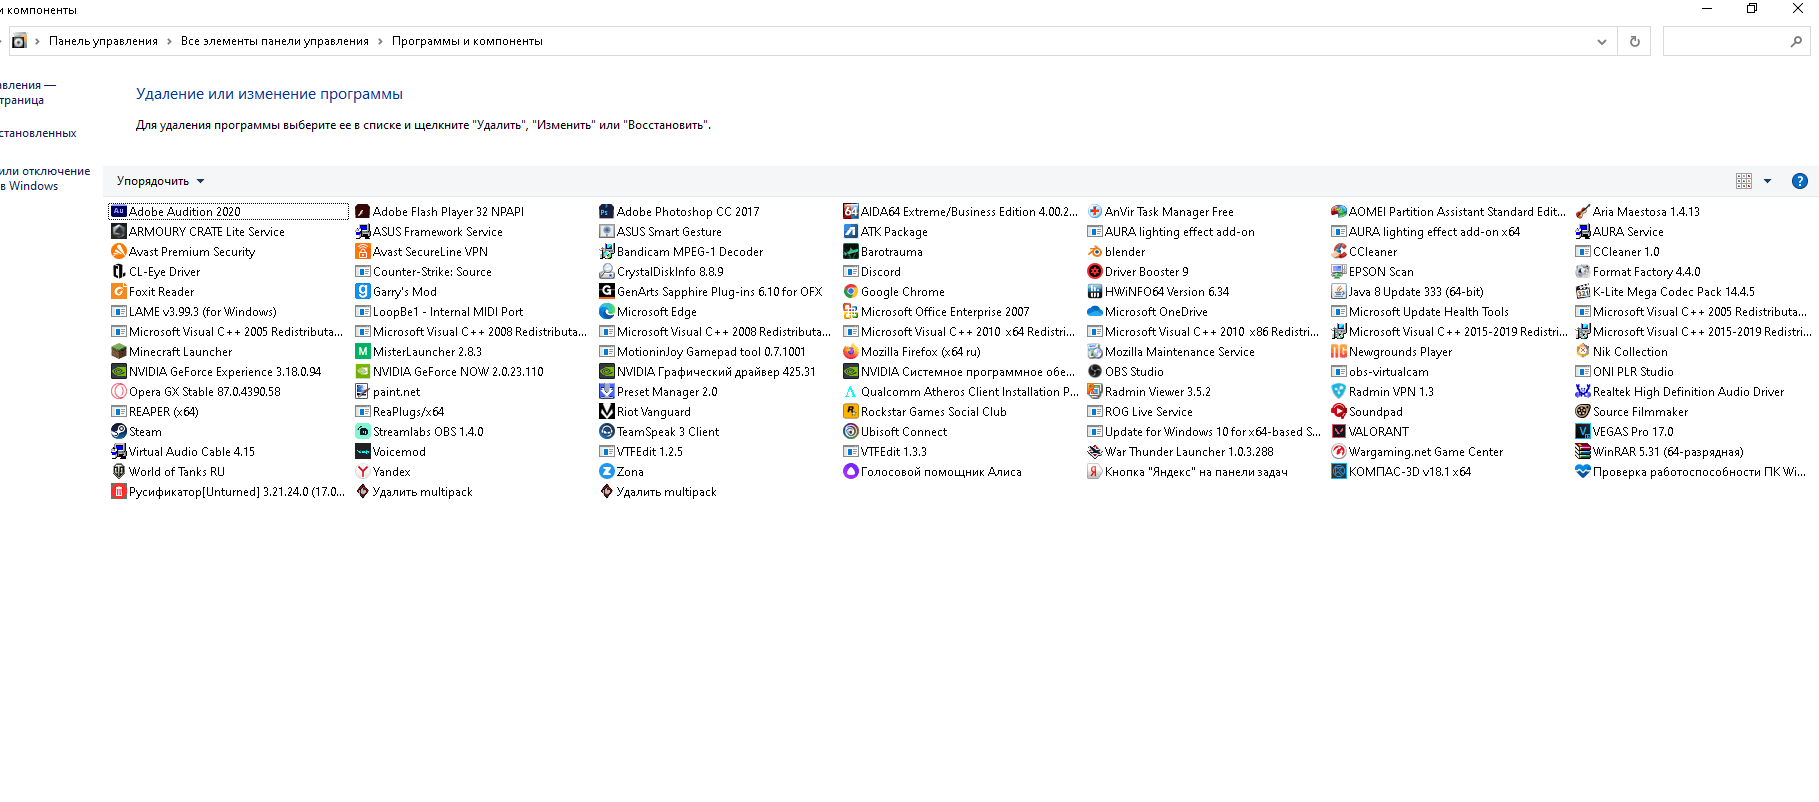Select Microsoft Office Enterprise 2007 entry
The image size is (1819, 802).
tap(936, 311)
